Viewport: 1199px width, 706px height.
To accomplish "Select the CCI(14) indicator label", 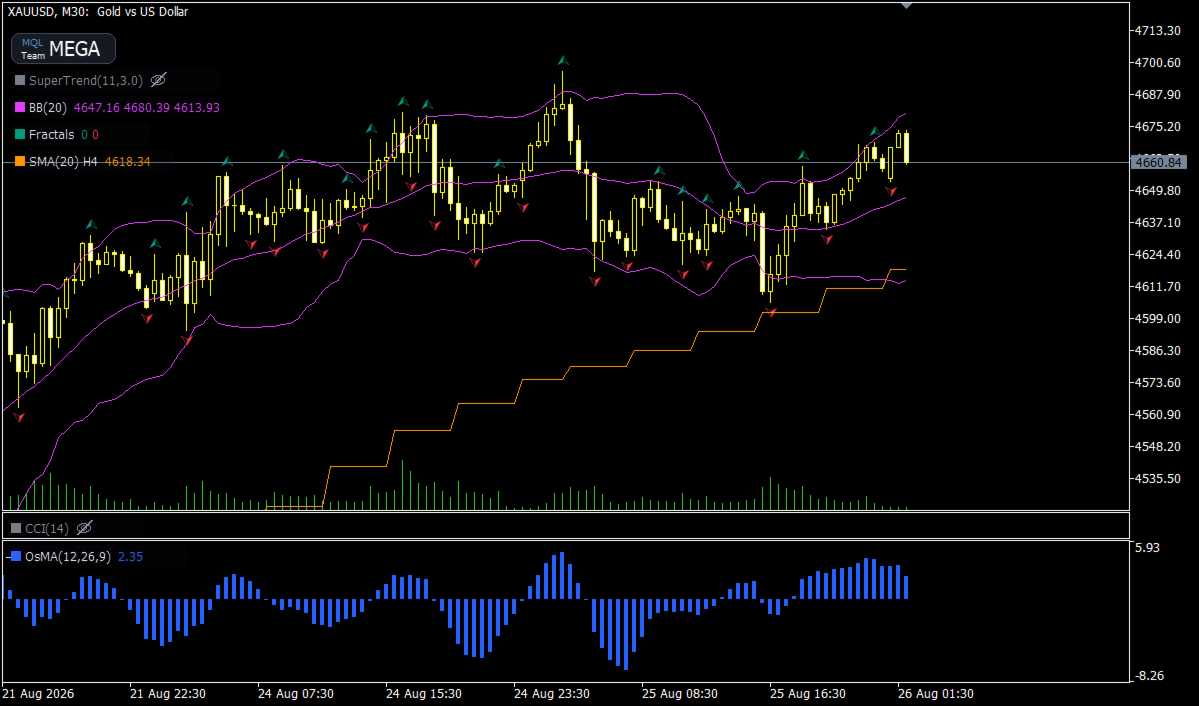I will (47, 528).
